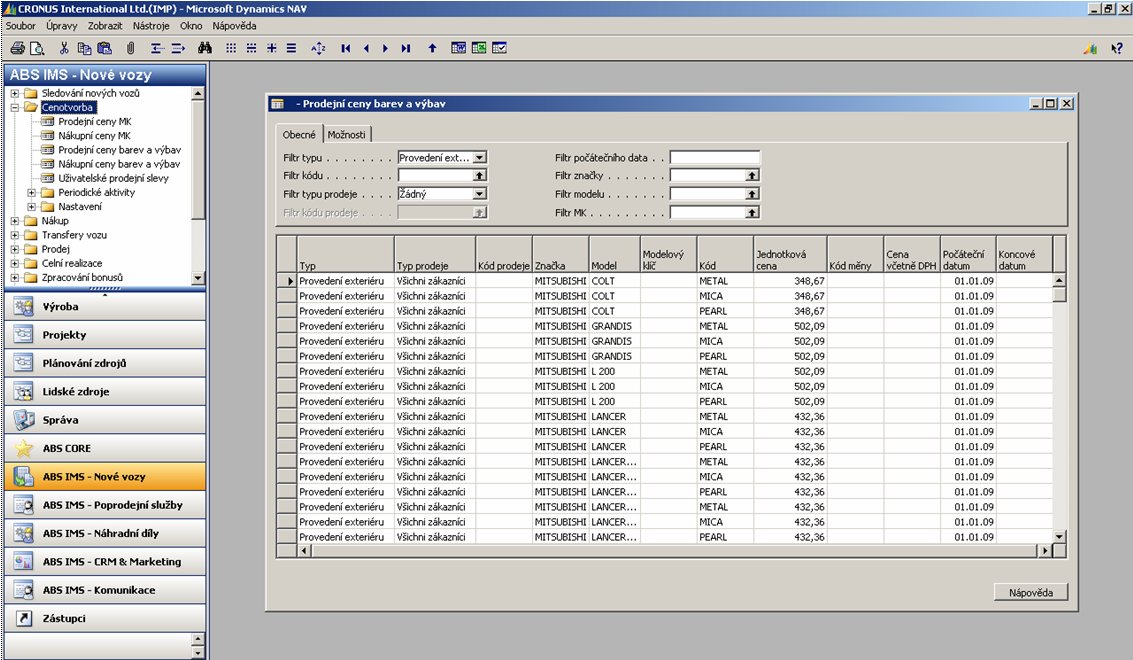This screenshot has height=660, width=1133.
Task: Click the Show All lines icon
Action: [291, 48]
